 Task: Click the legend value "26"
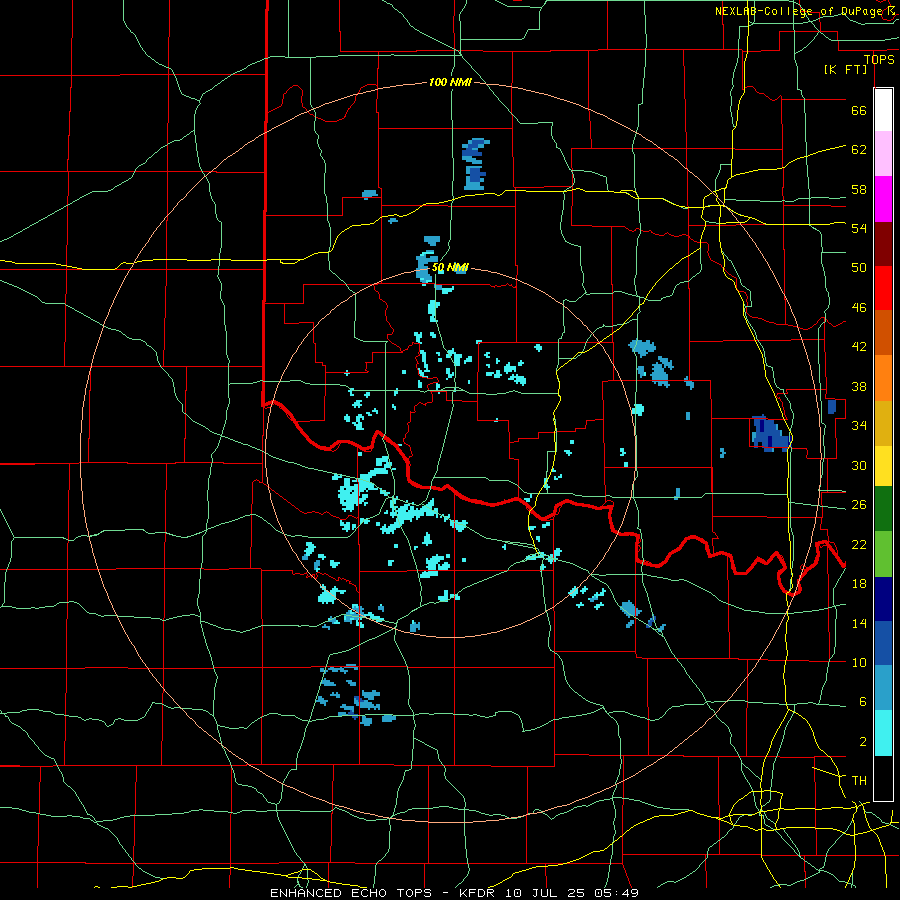tap(859, 505)
